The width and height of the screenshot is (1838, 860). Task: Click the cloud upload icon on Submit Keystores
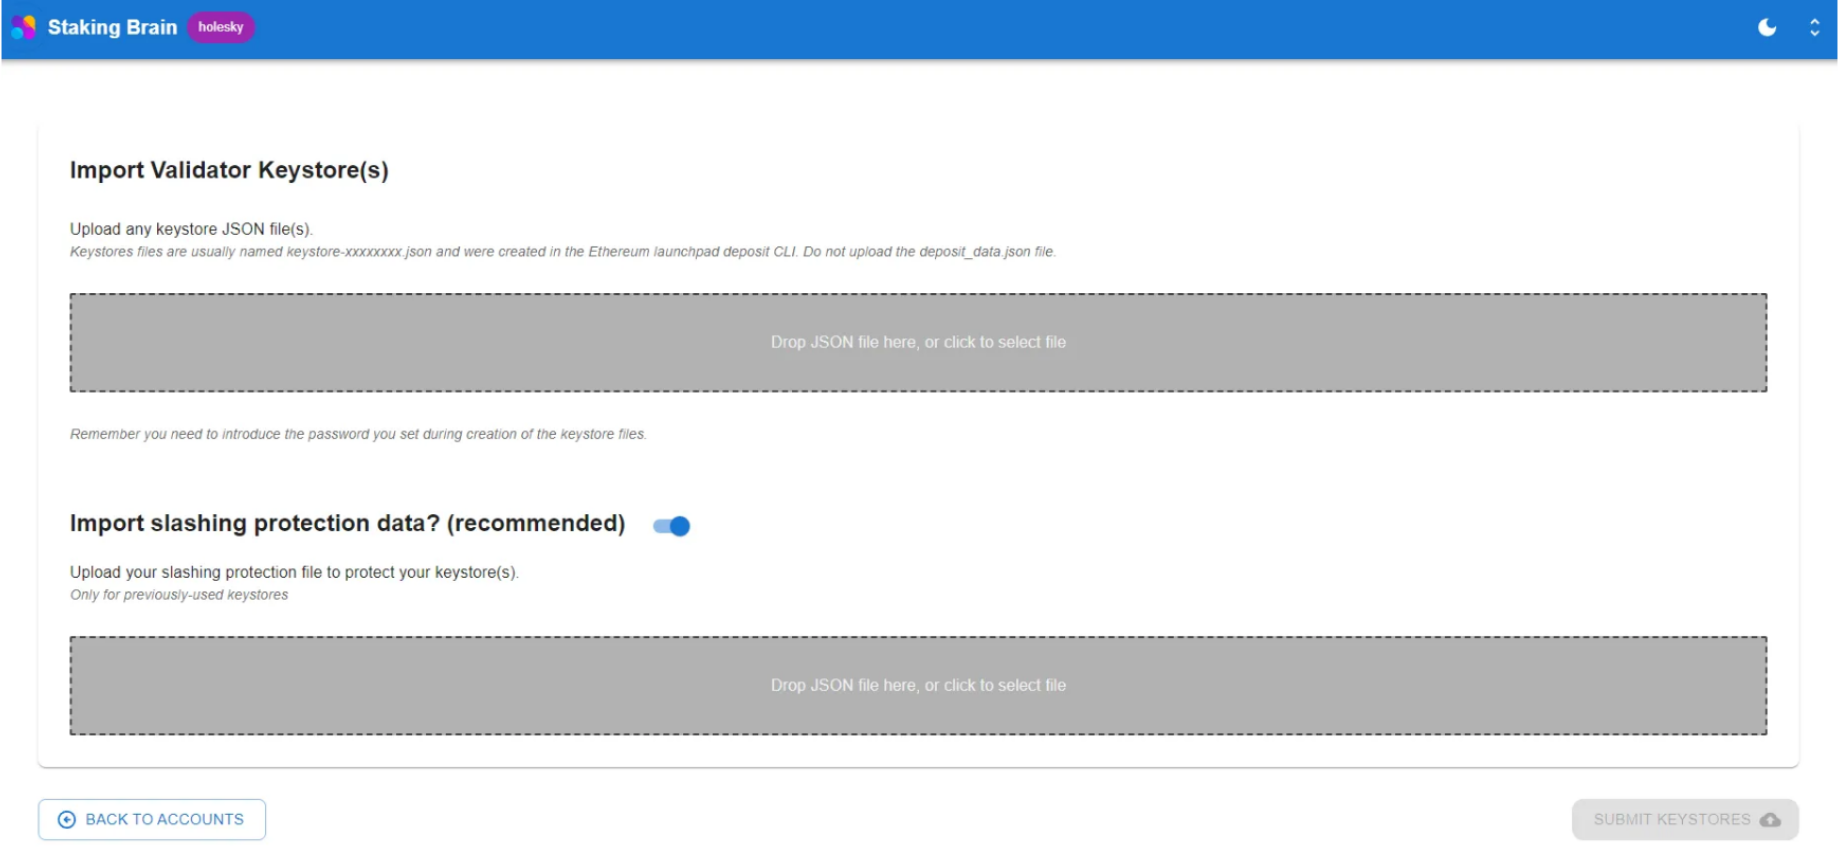(1770, 820)
